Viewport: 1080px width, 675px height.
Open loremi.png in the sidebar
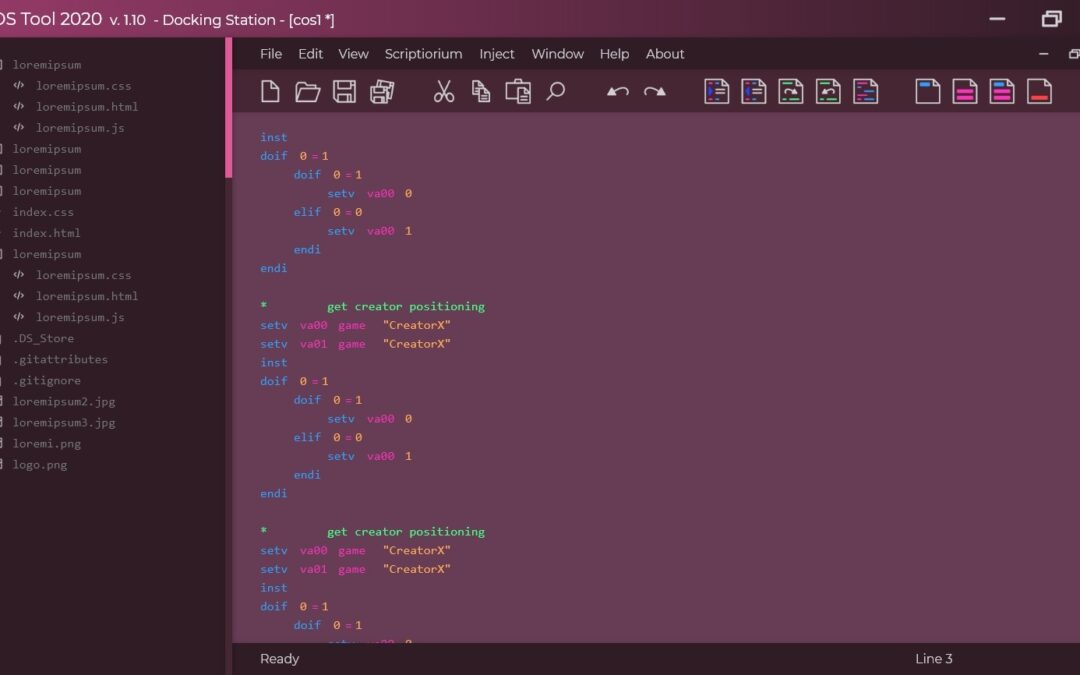click(46, 444)
